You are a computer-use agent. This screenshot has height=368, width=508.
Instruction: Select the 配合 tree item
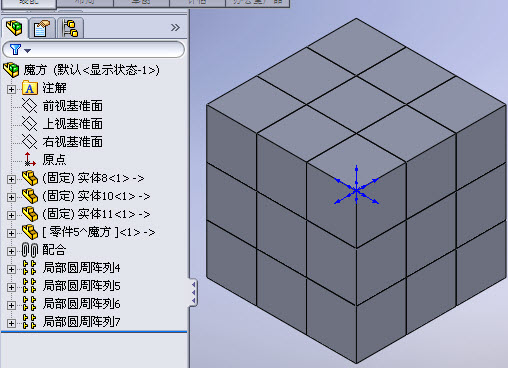(54, 250)
